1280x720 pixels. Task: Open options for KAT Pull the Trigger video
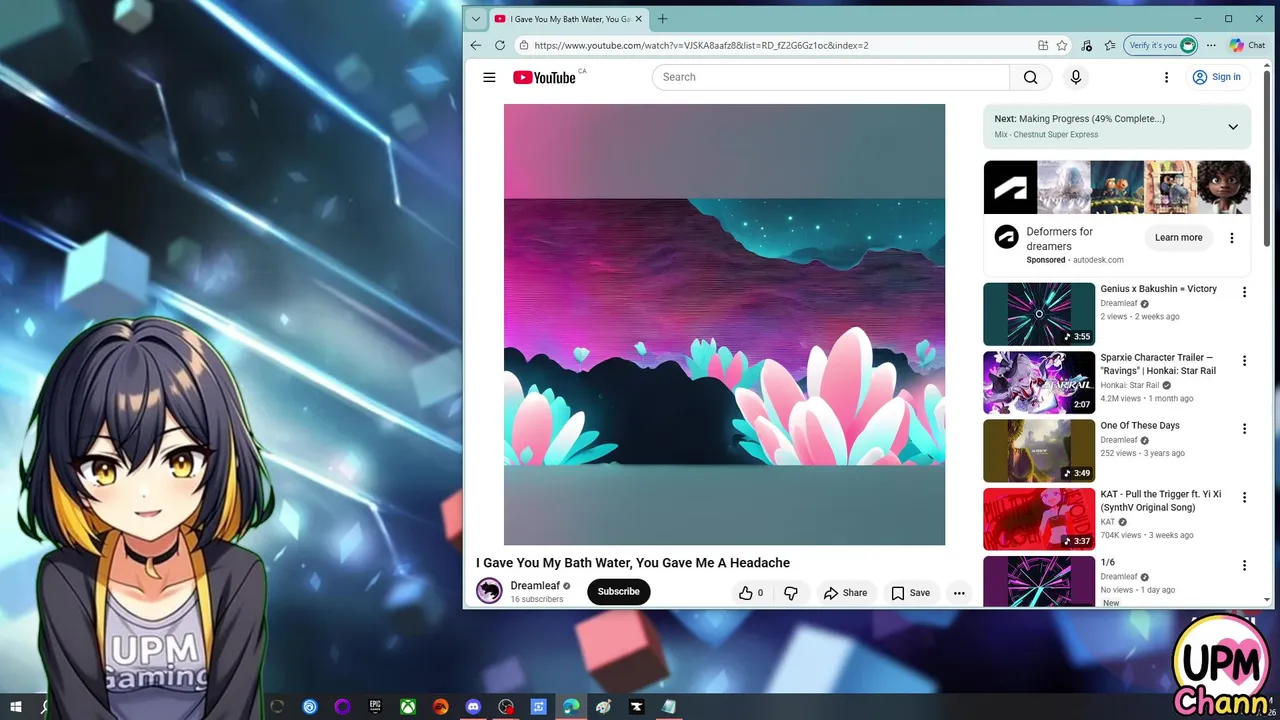[1244, 497]
